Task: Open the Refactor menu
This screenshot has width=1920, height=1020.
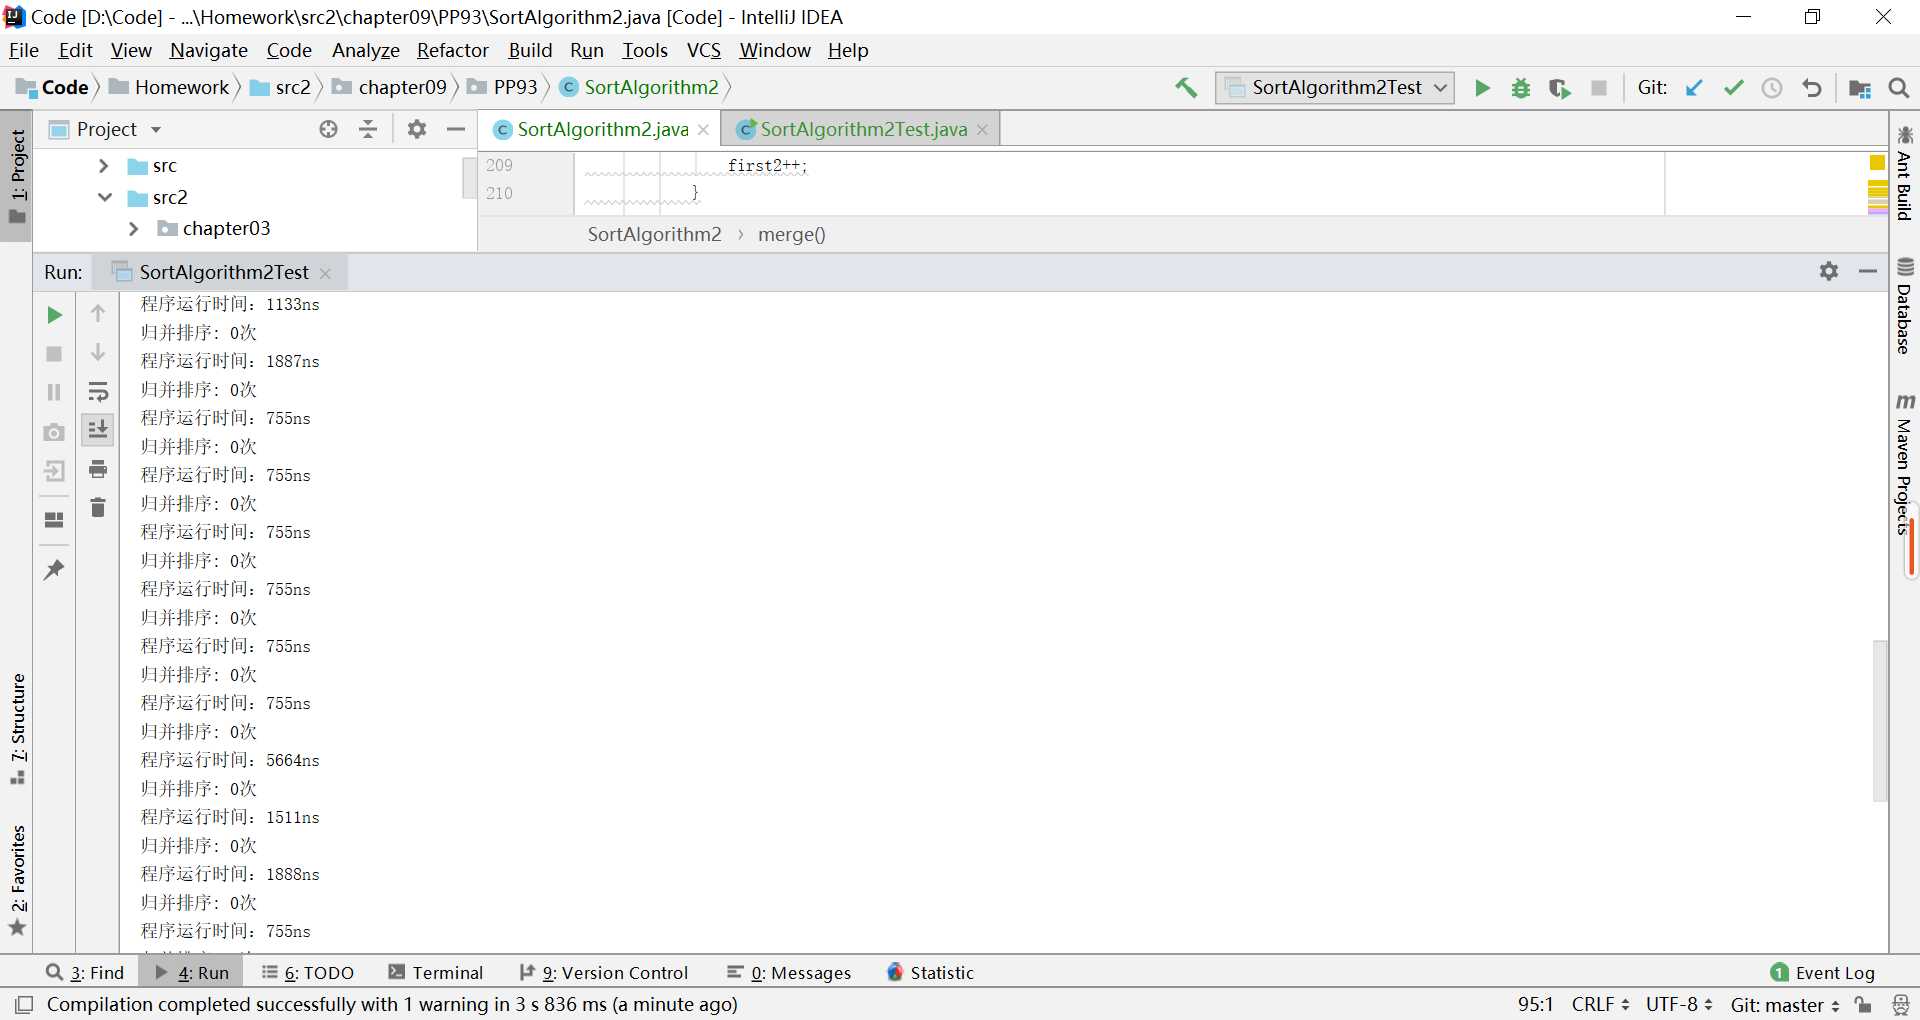Action: coord(453,50)
